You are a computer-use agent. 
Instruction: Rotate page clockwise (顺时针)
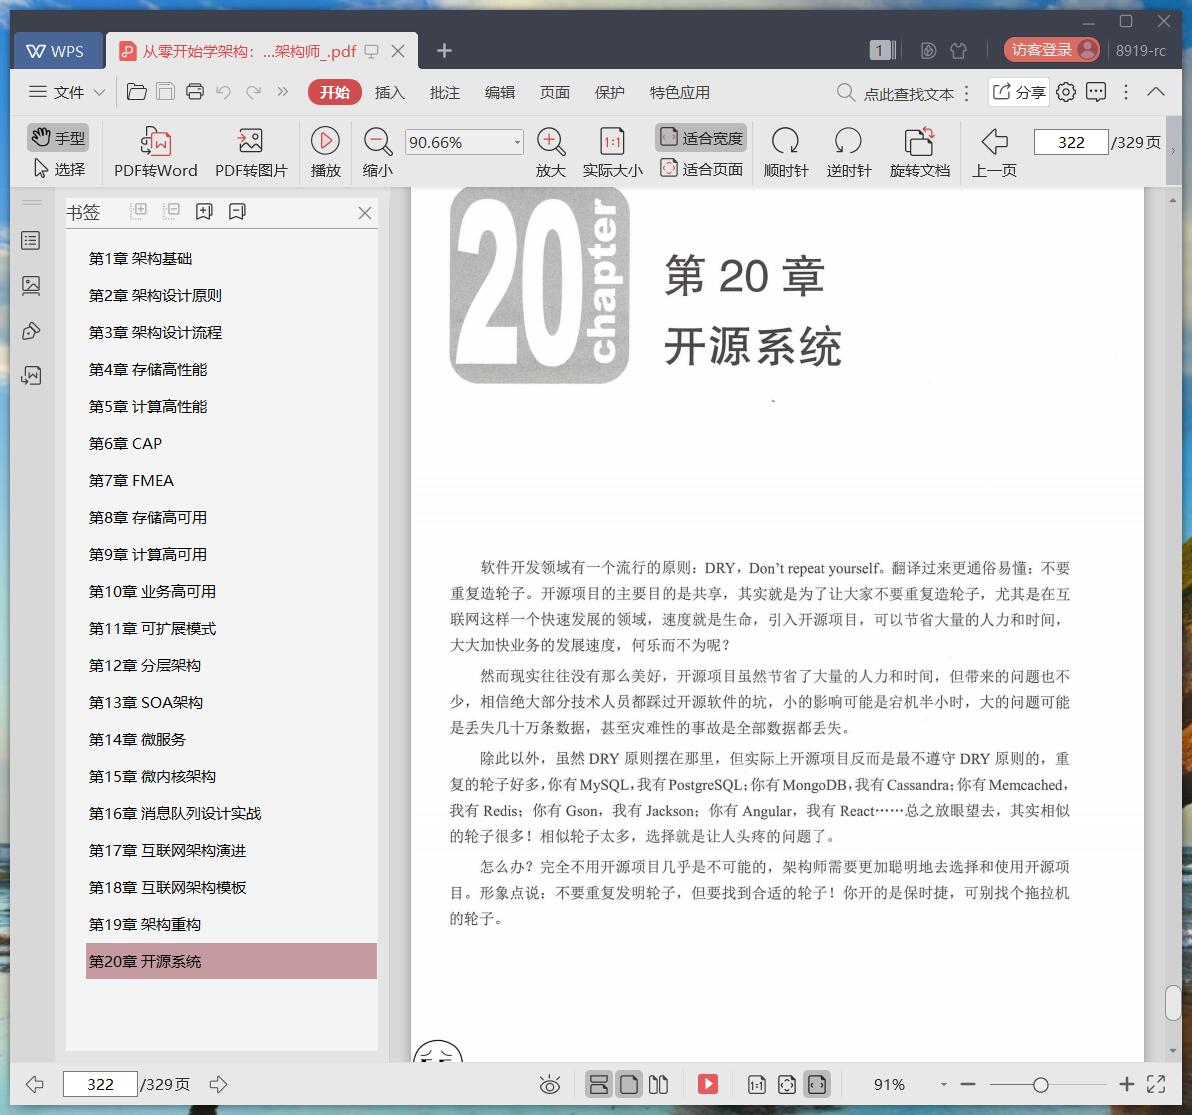point(785,153)
